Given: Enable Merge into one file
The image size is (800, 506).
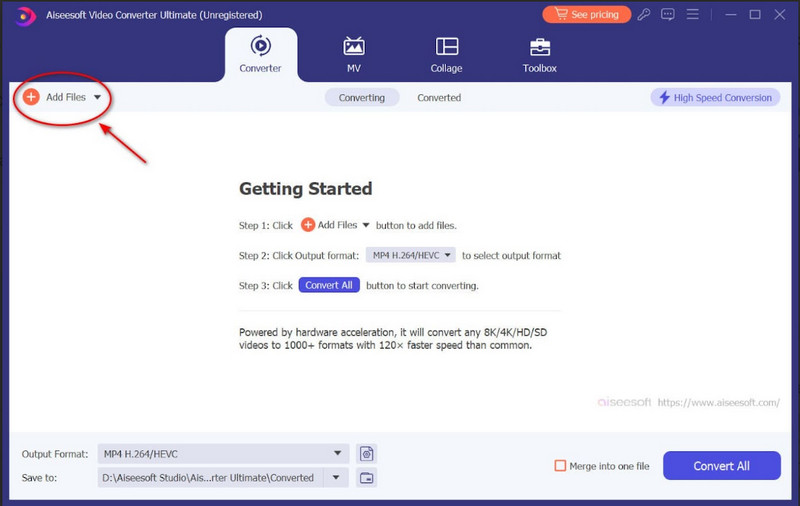Looking at the screenshot, I should [560, 466].
